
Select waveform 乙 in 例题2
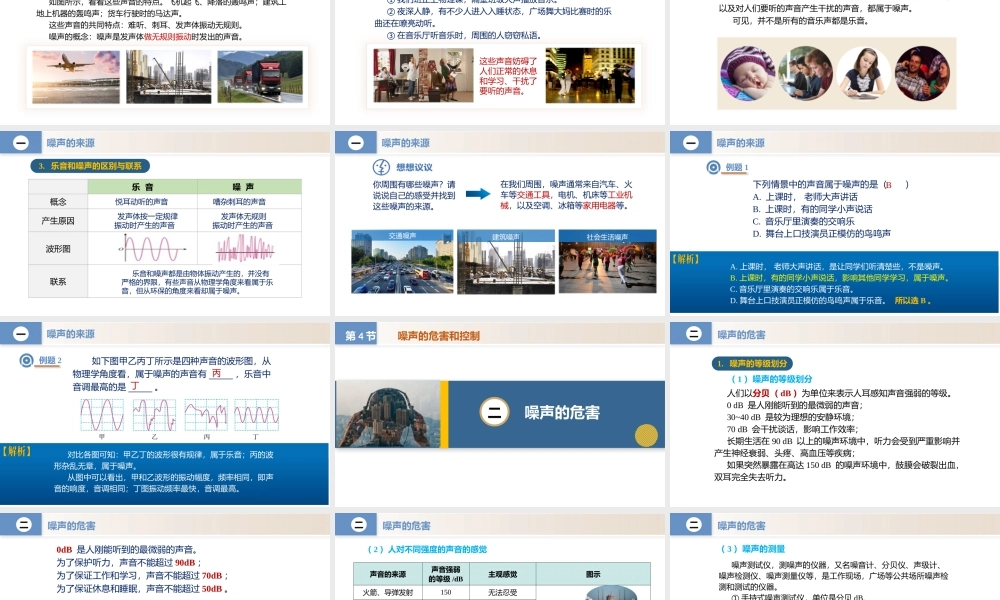click(154, 415)
